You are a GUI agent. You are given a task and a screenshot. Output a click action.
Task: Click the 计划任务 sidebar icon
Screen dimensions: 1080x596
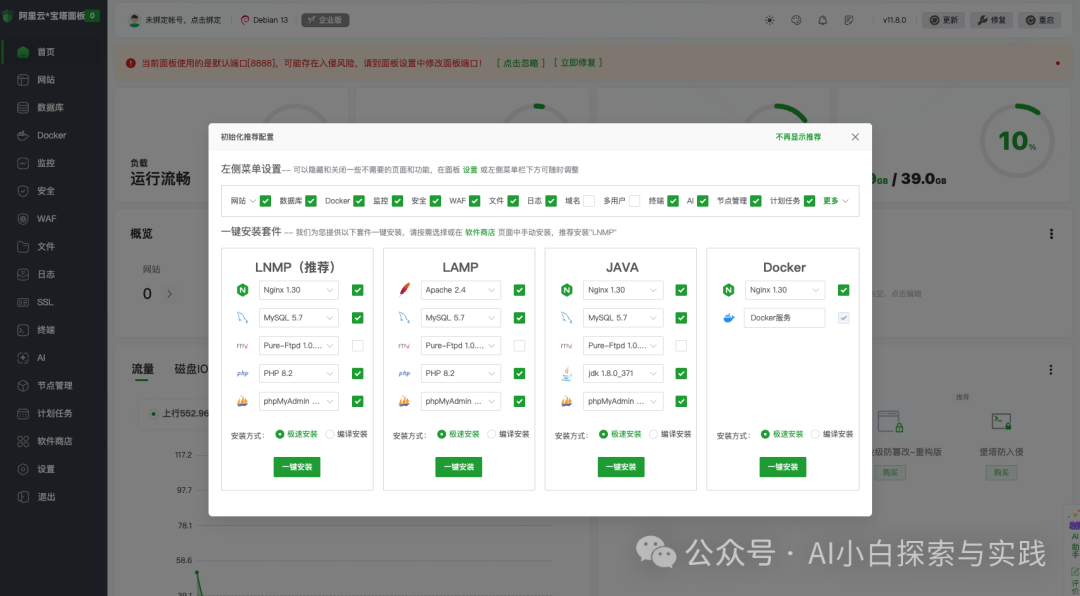[x=23, y=413]
